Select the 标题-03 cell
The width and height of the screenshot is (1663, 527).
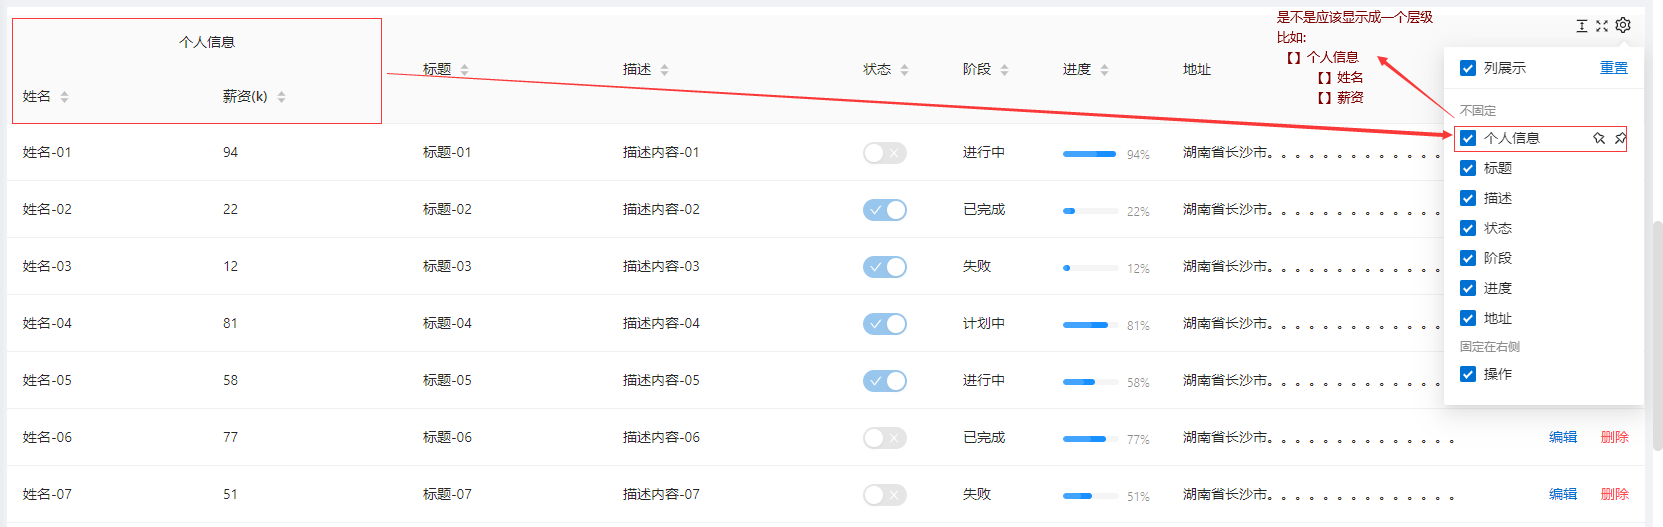pos(447,266)
